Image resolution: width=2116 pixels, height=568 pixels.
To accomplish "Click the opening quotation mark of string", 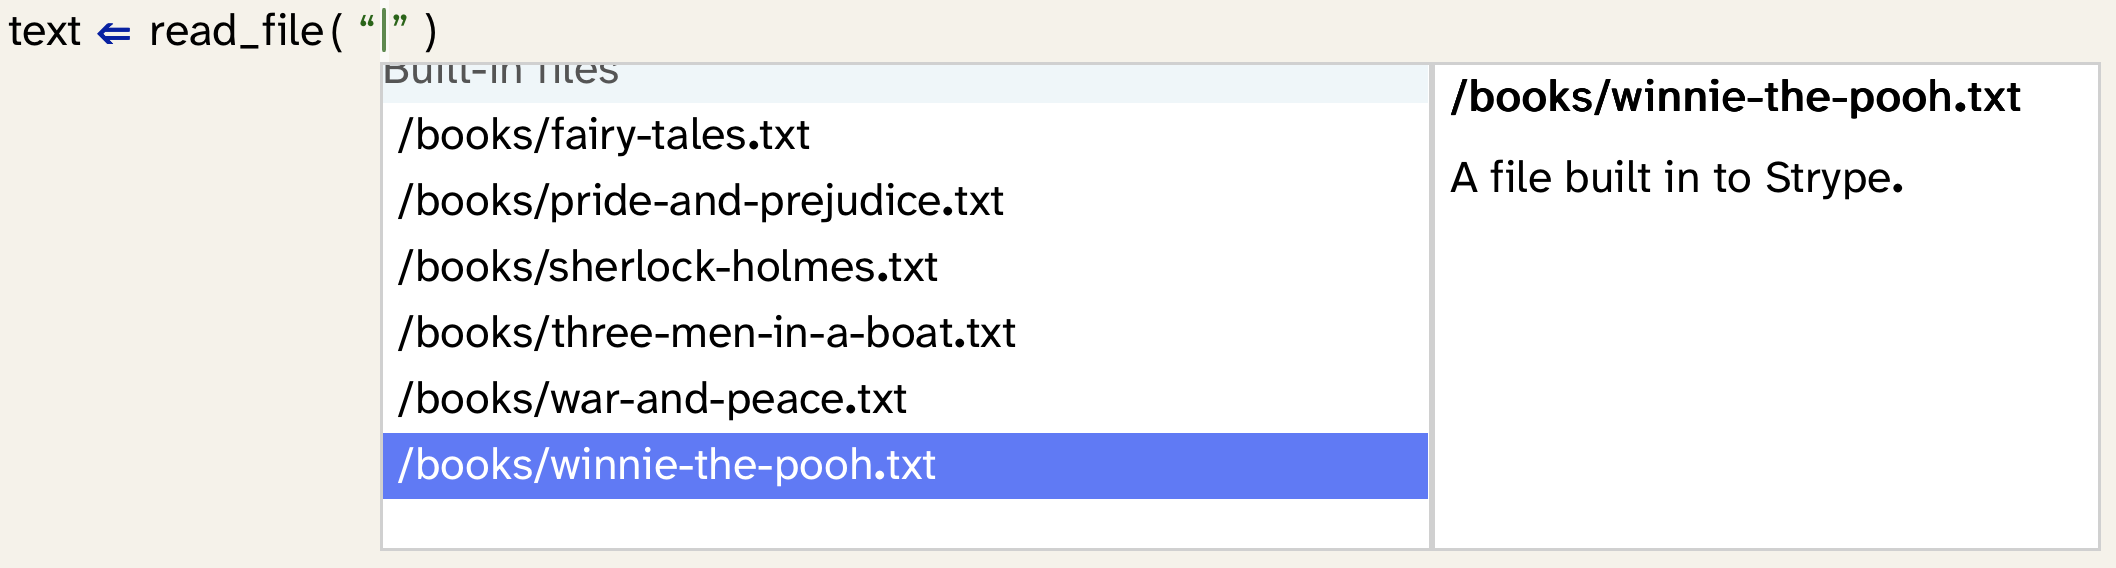I will pyautogui.click(x=367, y=24).
